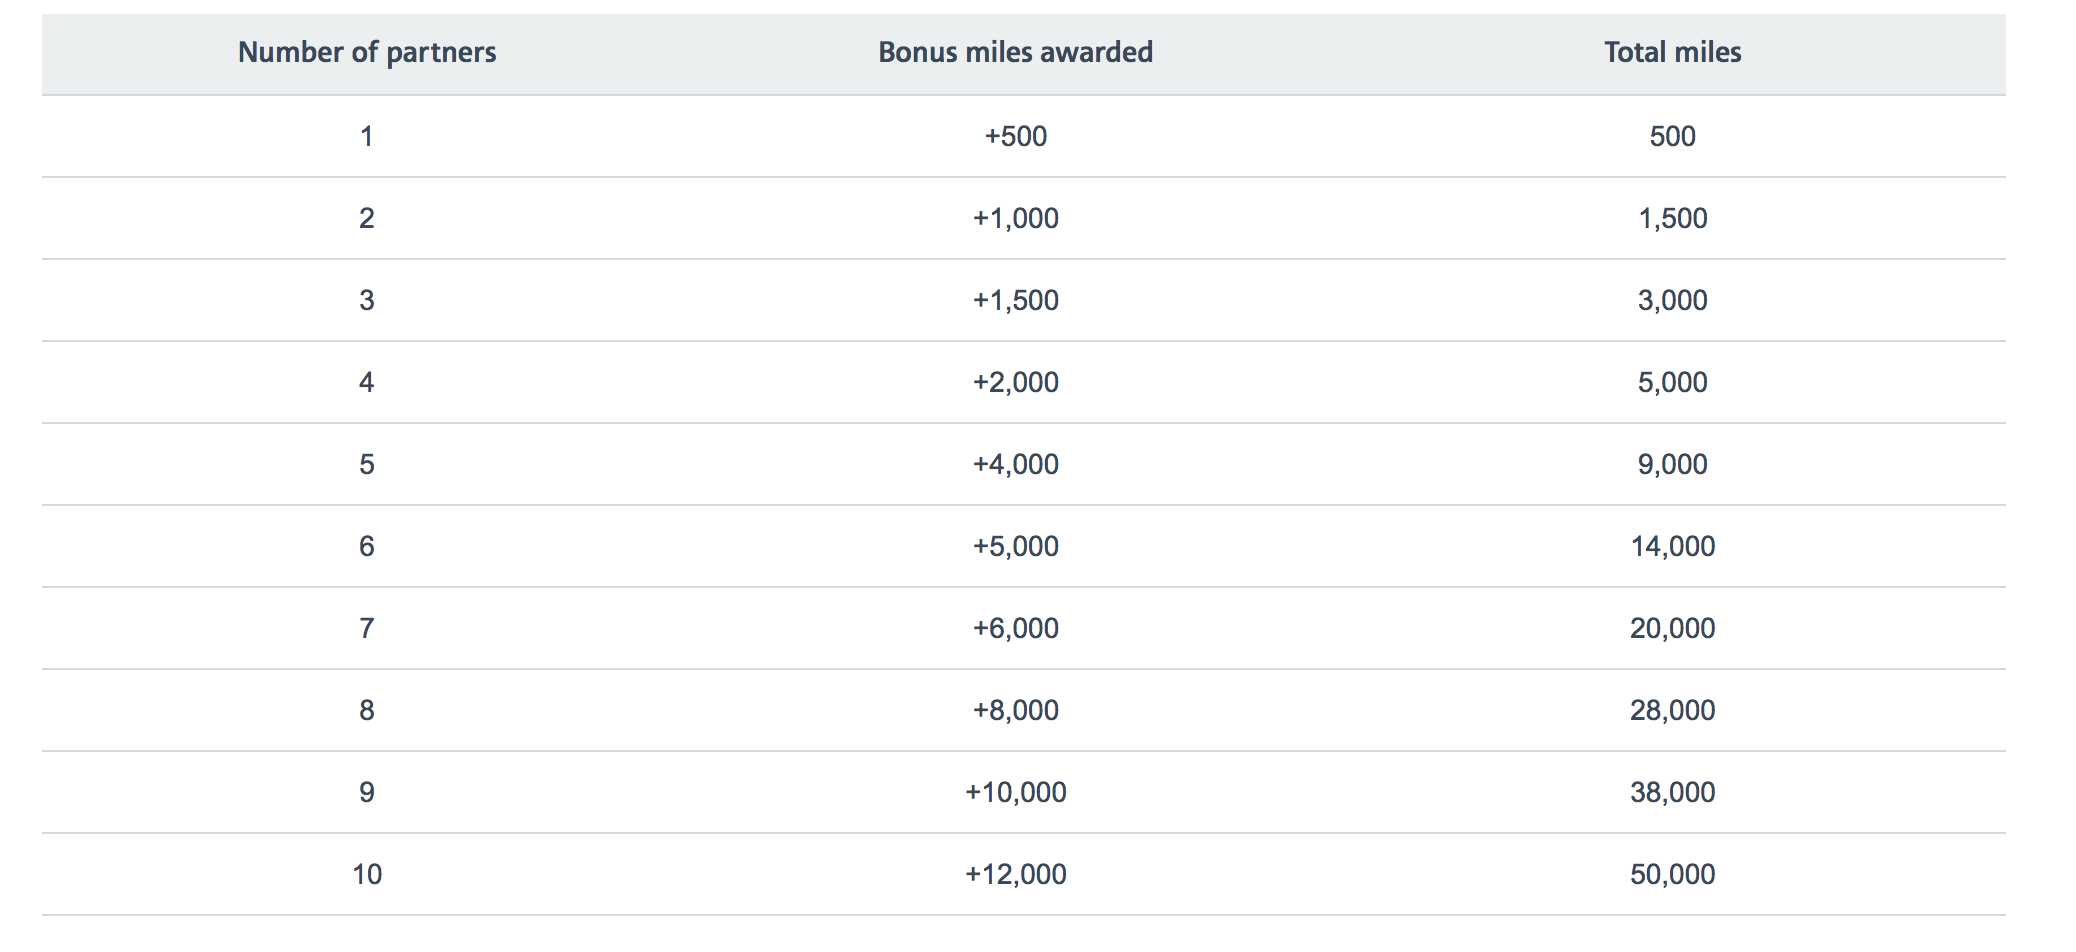Click the "Total miles" column header

tap(1672, 53)
